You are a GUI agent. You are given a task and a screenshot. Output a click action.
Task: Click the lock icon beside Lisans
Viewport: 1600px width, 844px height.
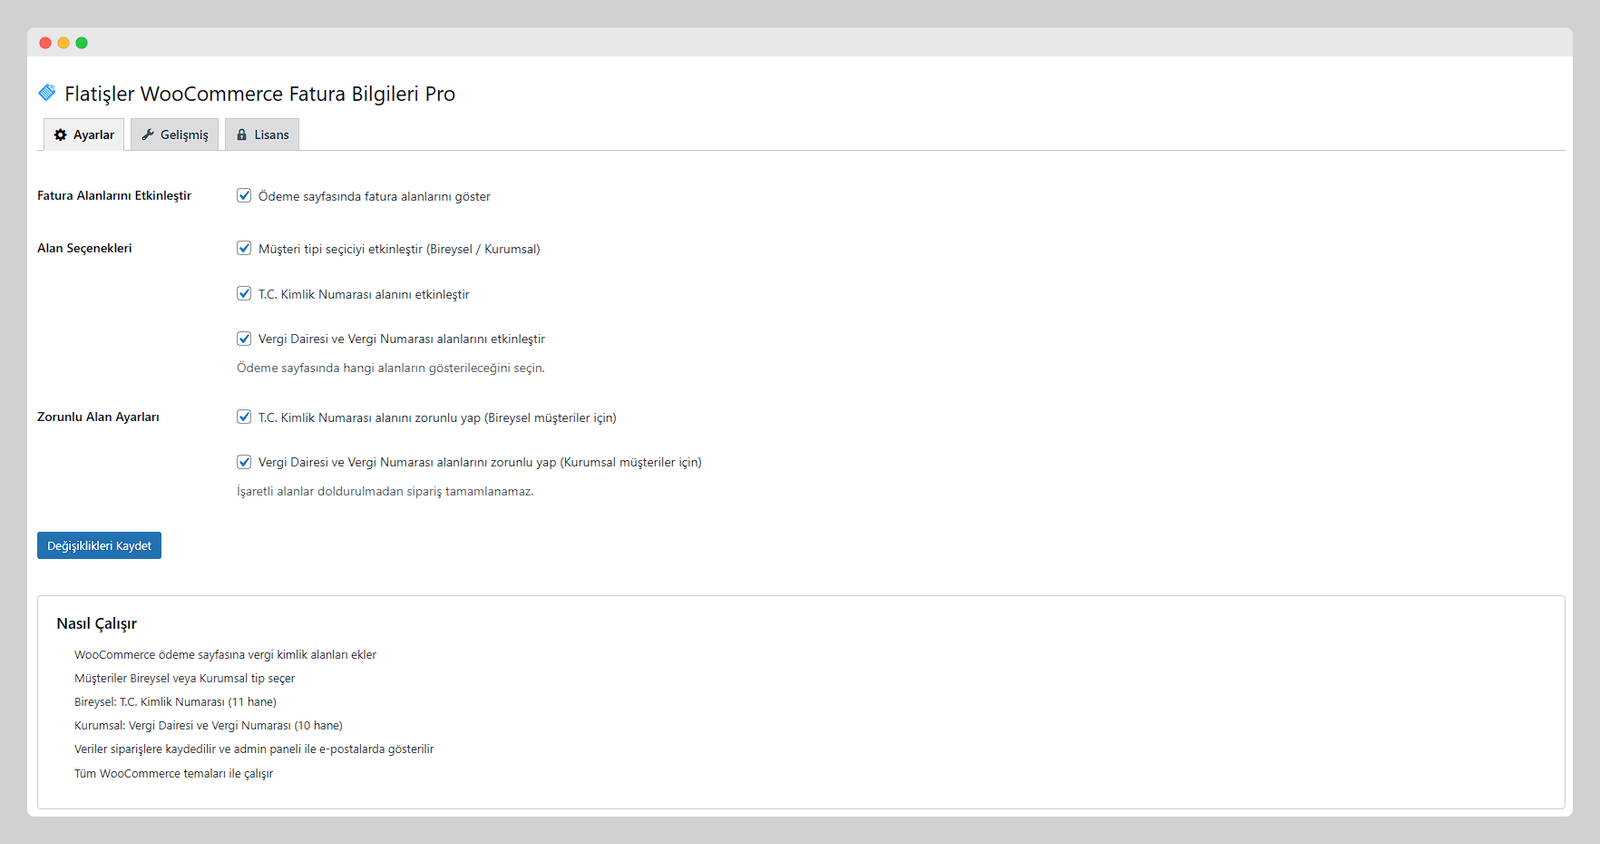[x=242, y=135]
